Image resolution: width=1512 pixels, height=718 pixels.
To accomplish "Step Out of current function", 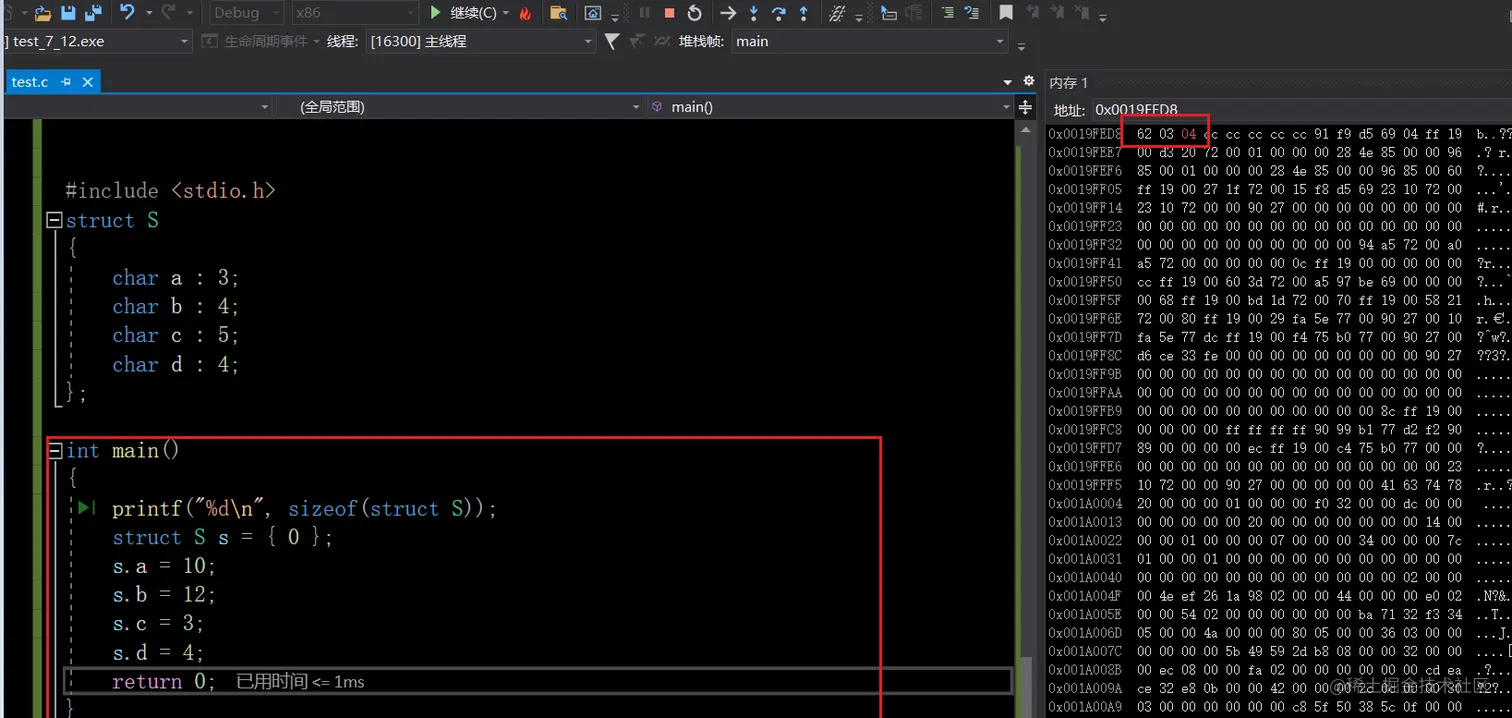I will [x=803, y=13].
